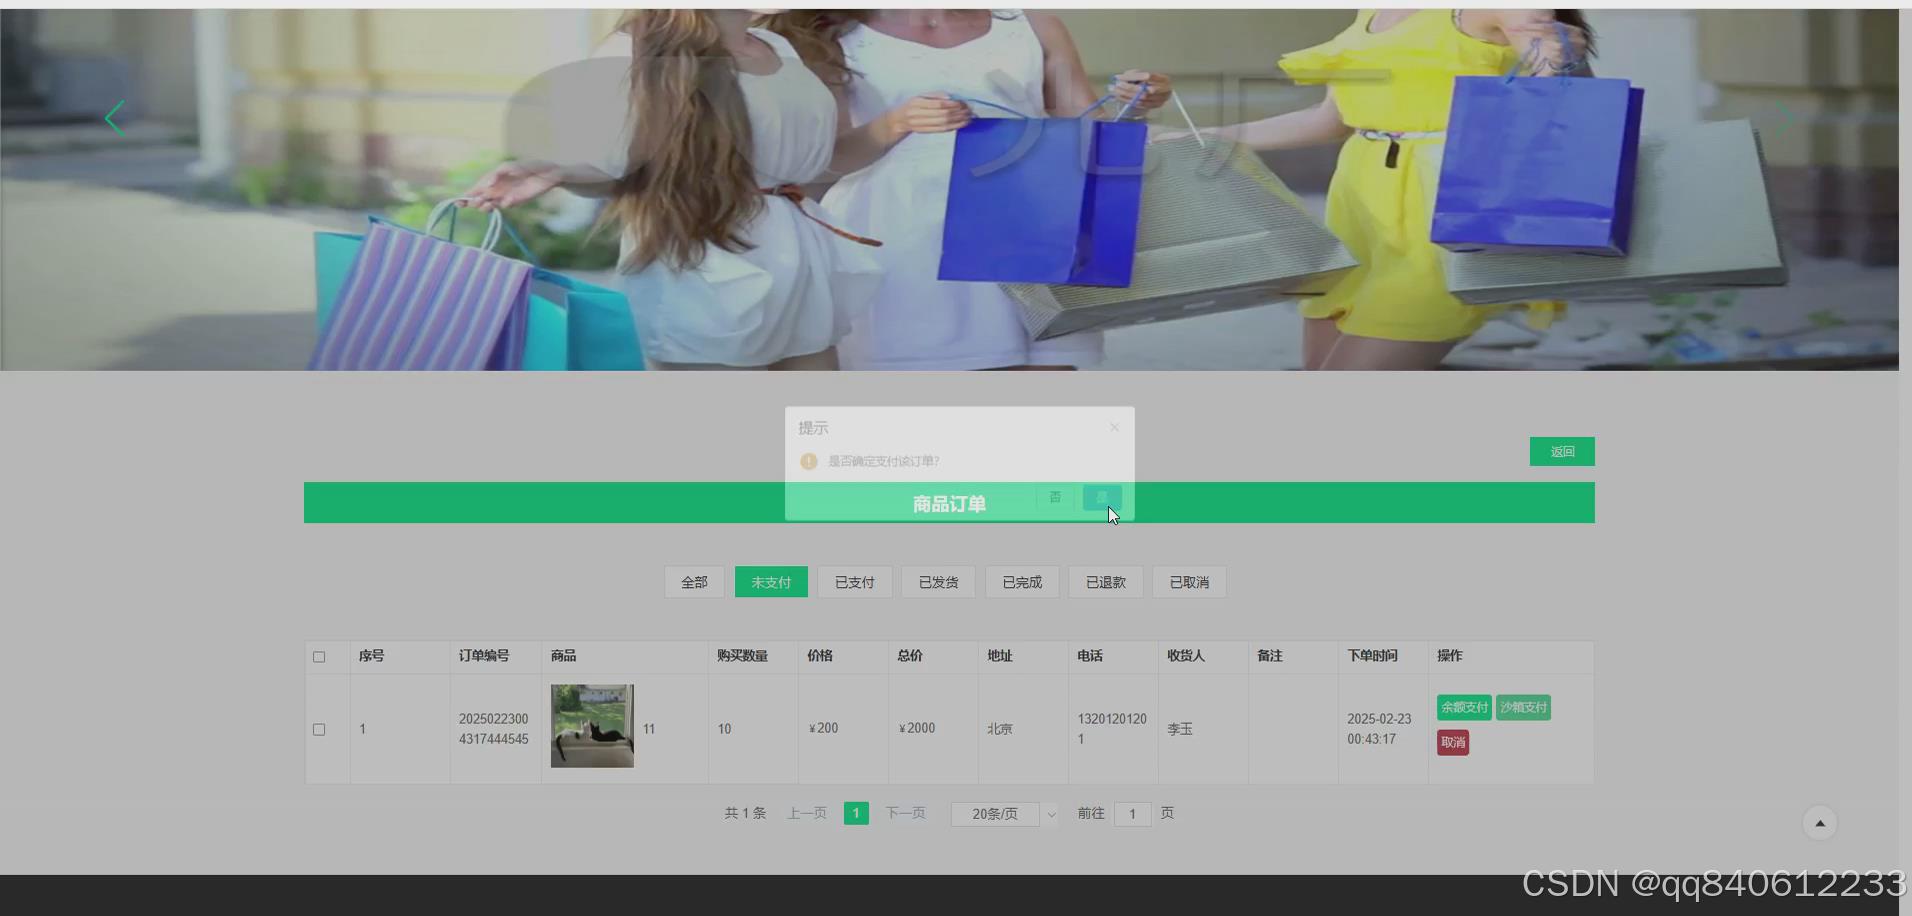Image resolution: width=1912 pixels, height=916 pixels.
Task: Close the 提示 confirmation dialog
Action: [x=1114, y=427]
